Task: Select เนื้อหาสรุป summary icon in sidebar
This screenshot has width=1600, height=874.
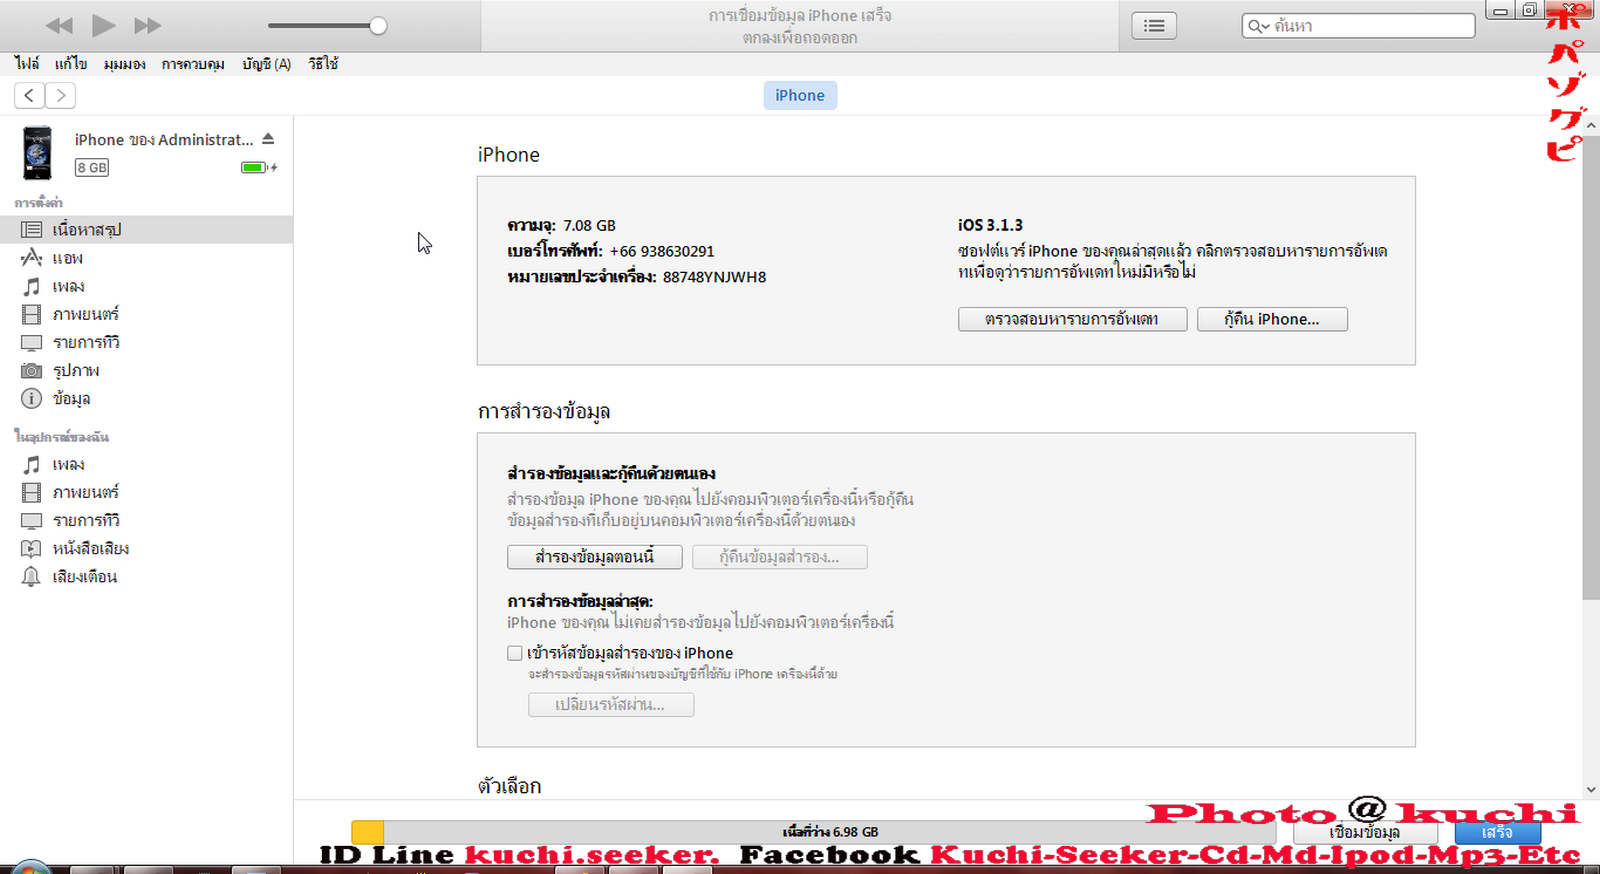Action: [32, 229]
